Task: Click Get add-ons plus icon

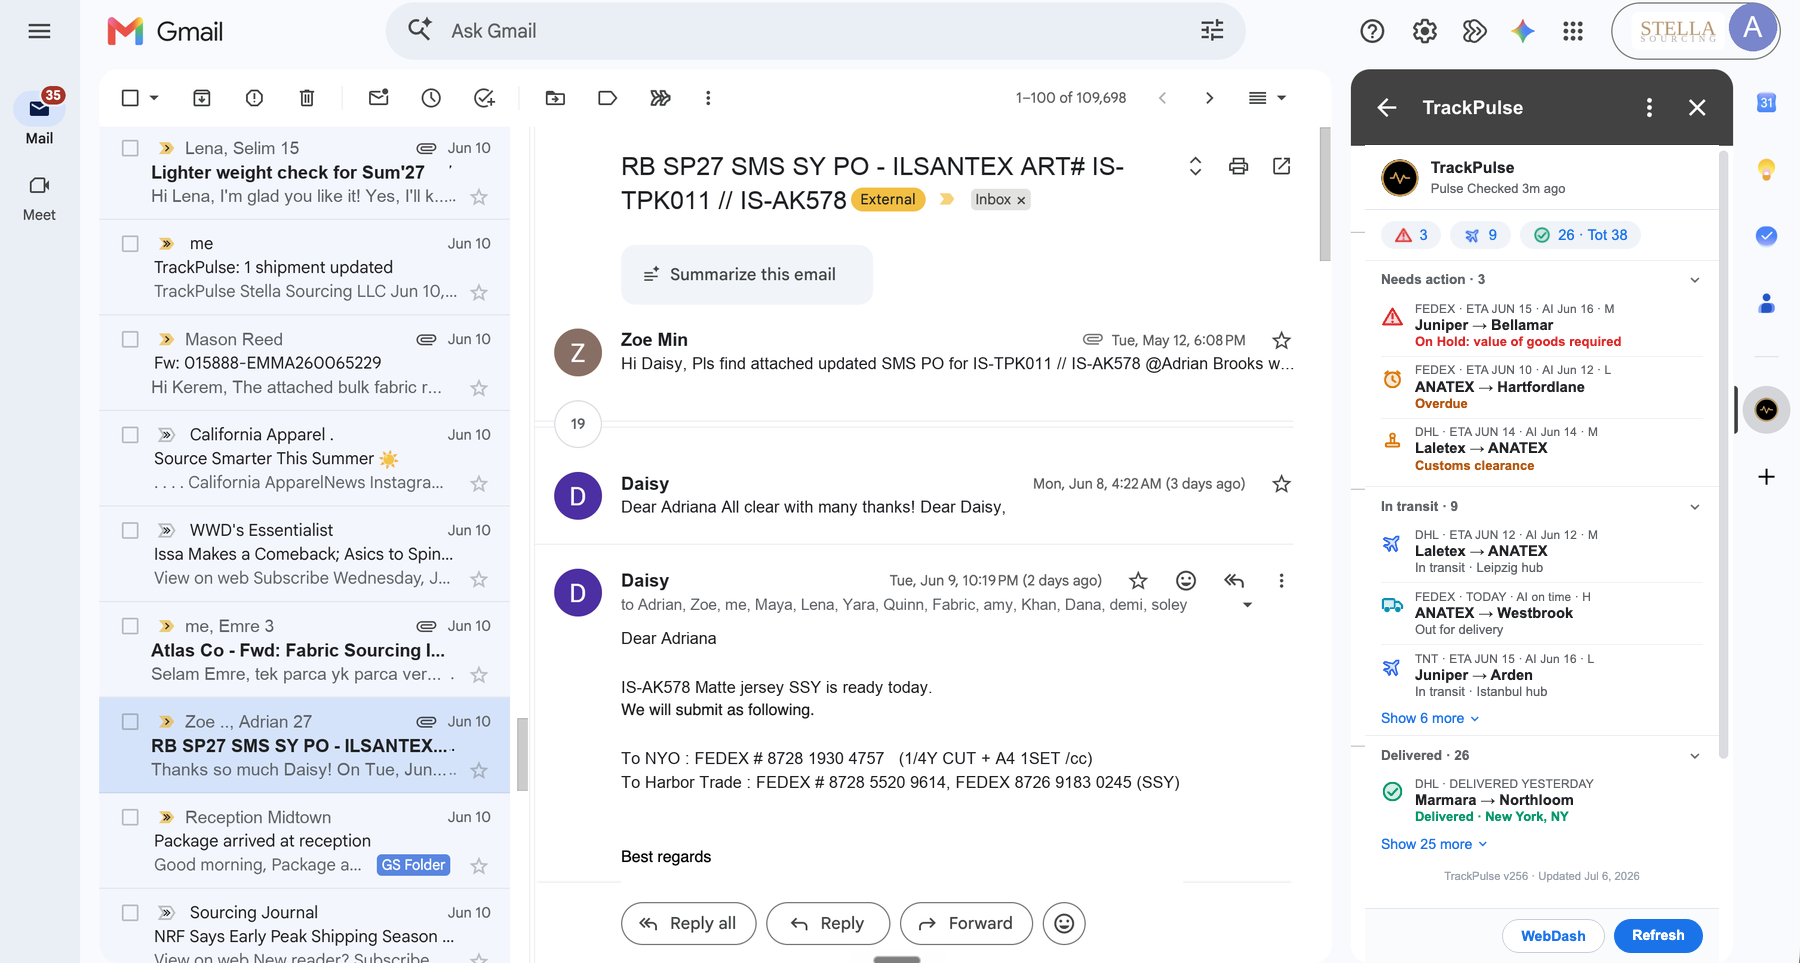Action: 1767,477
